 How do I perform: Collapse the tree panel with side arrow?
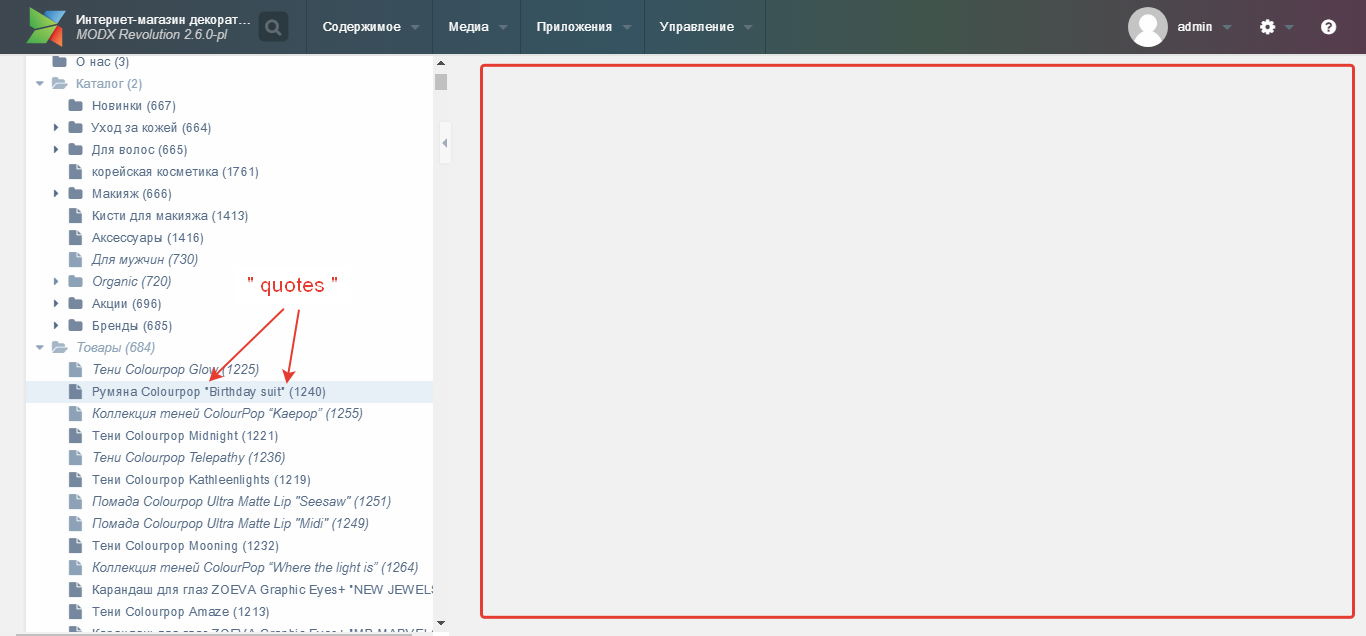445,143
